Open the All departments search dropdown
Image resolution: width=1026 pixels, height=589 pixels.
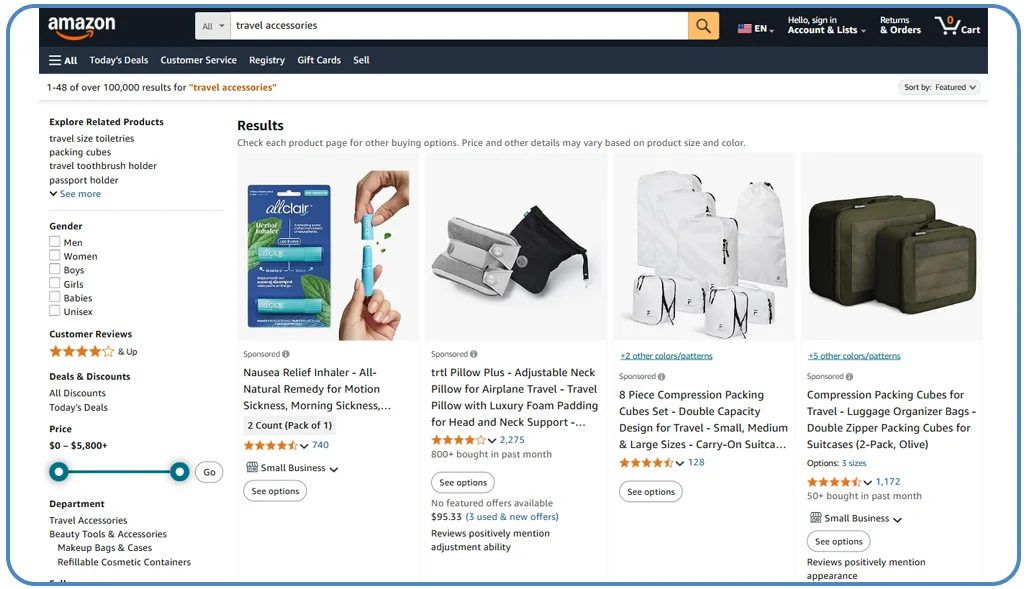tap(213, 26)
